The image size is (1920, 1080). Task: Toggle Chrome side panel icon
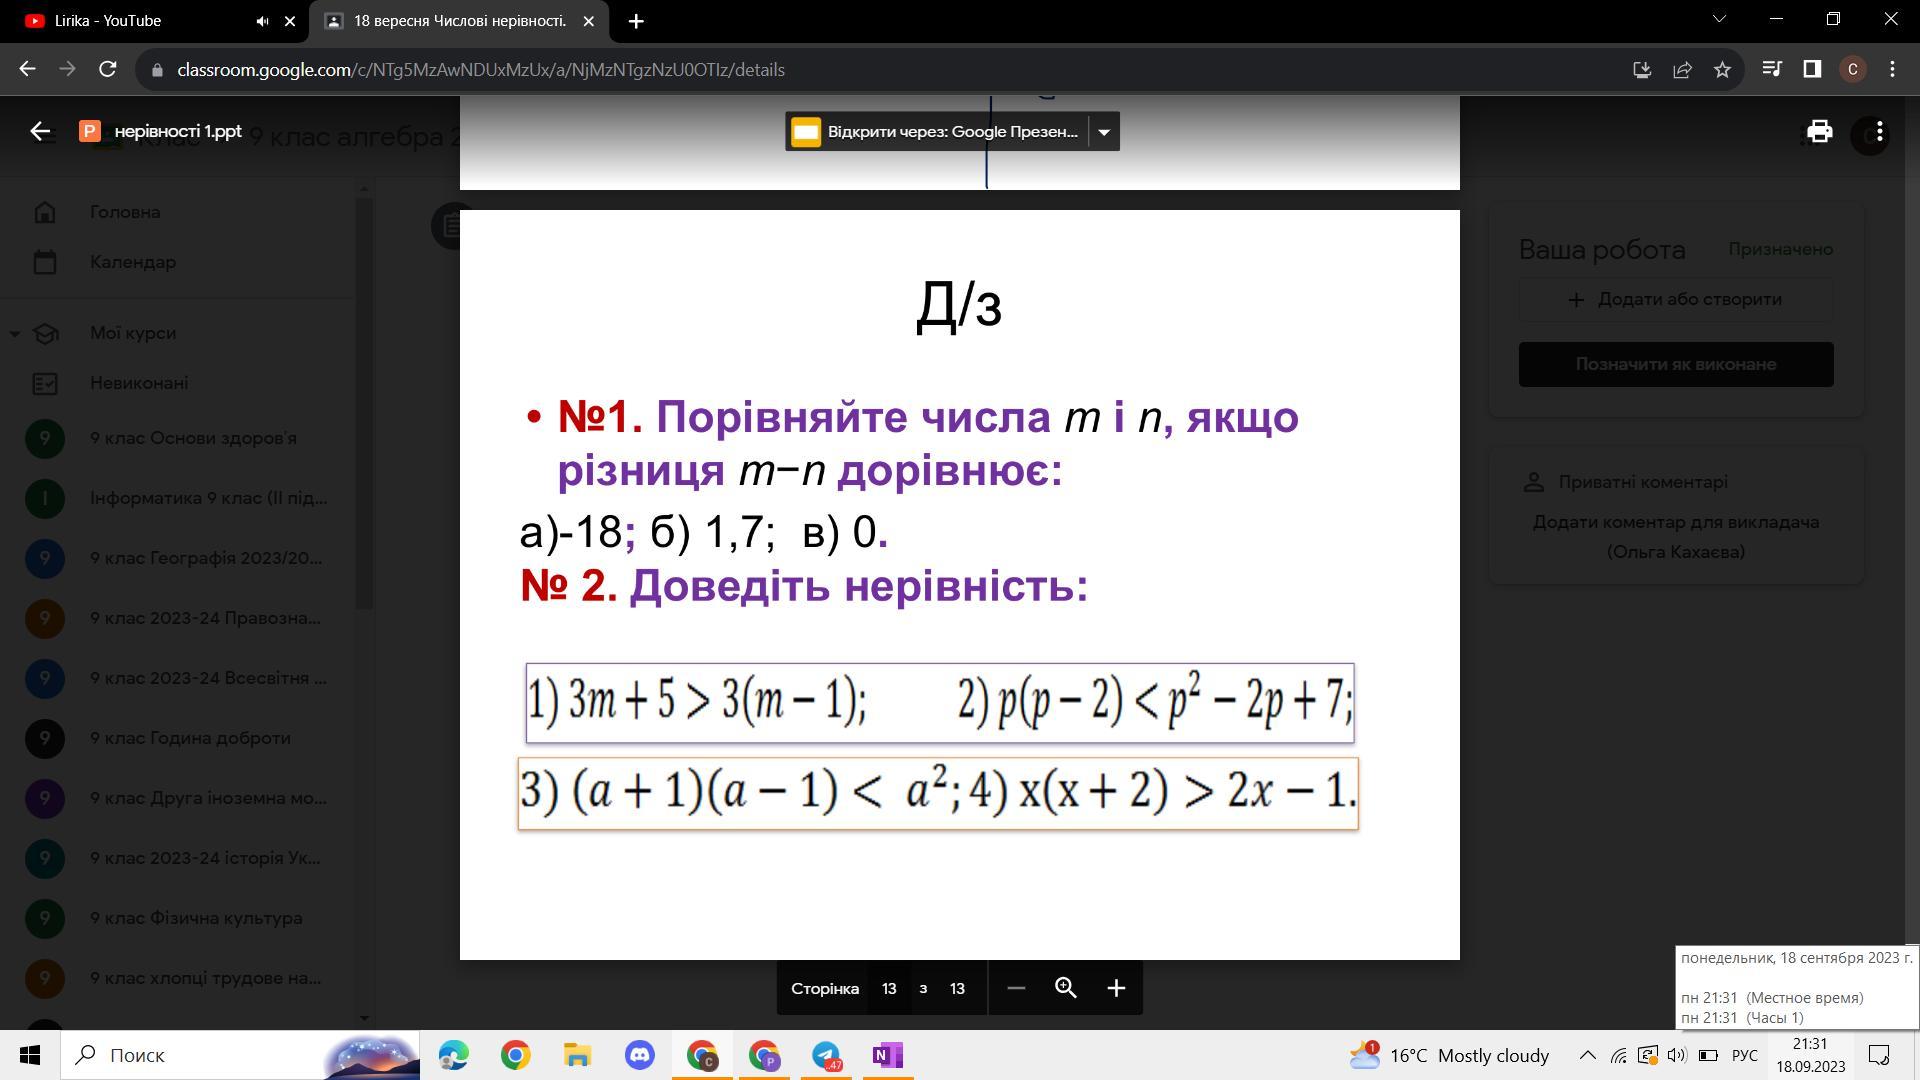point(1812,69)
